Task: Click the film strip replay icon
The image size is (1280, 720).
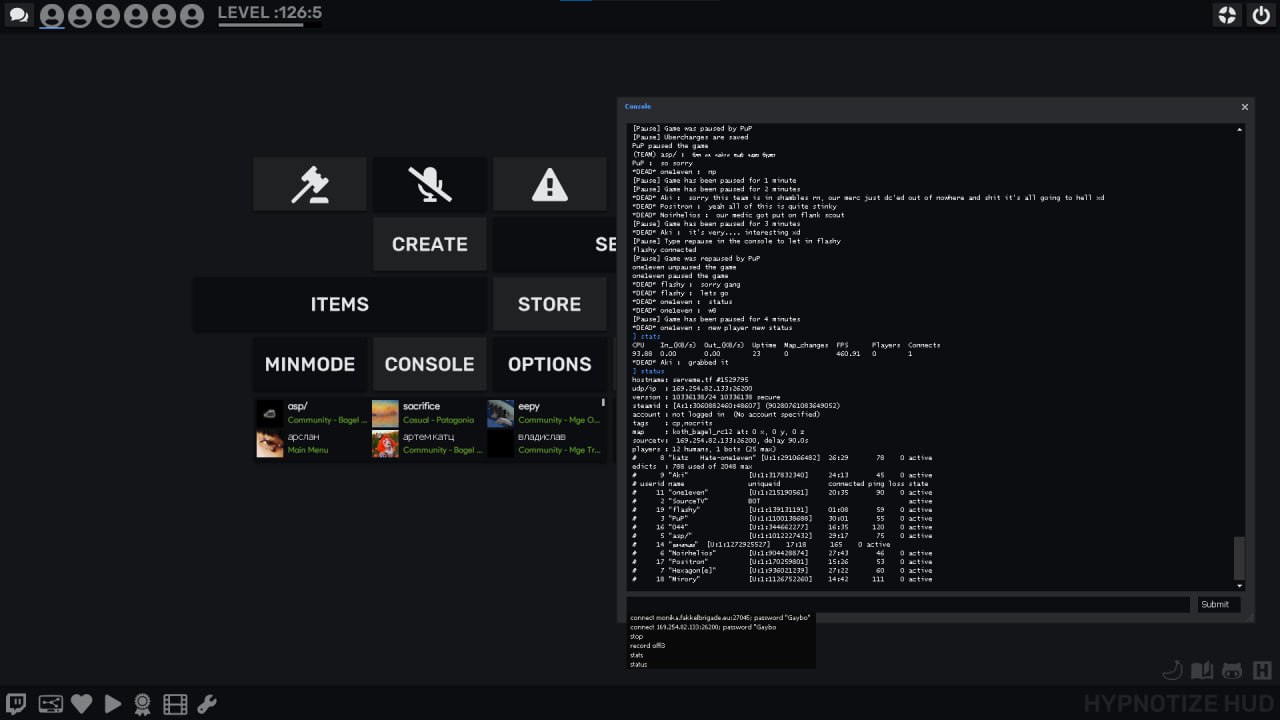Action: pyautogui.click(x=175, y=704)
